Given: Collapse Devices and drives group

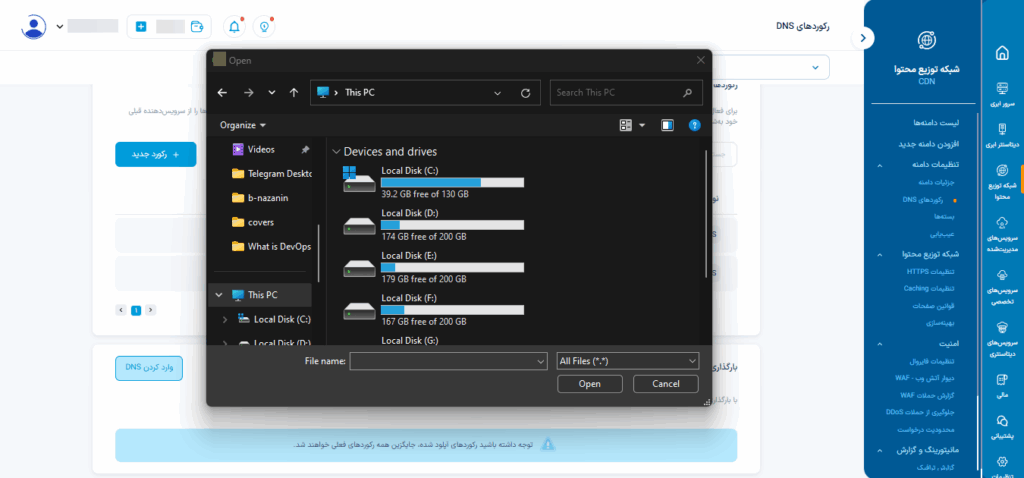Looking at the screenshot, I should coord(336,151).
